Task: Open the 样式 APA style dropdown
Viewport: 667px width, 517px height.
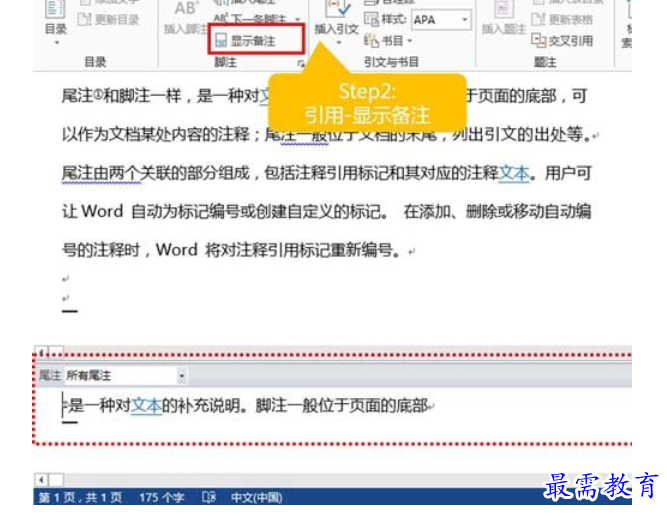Action: [465, 20]
